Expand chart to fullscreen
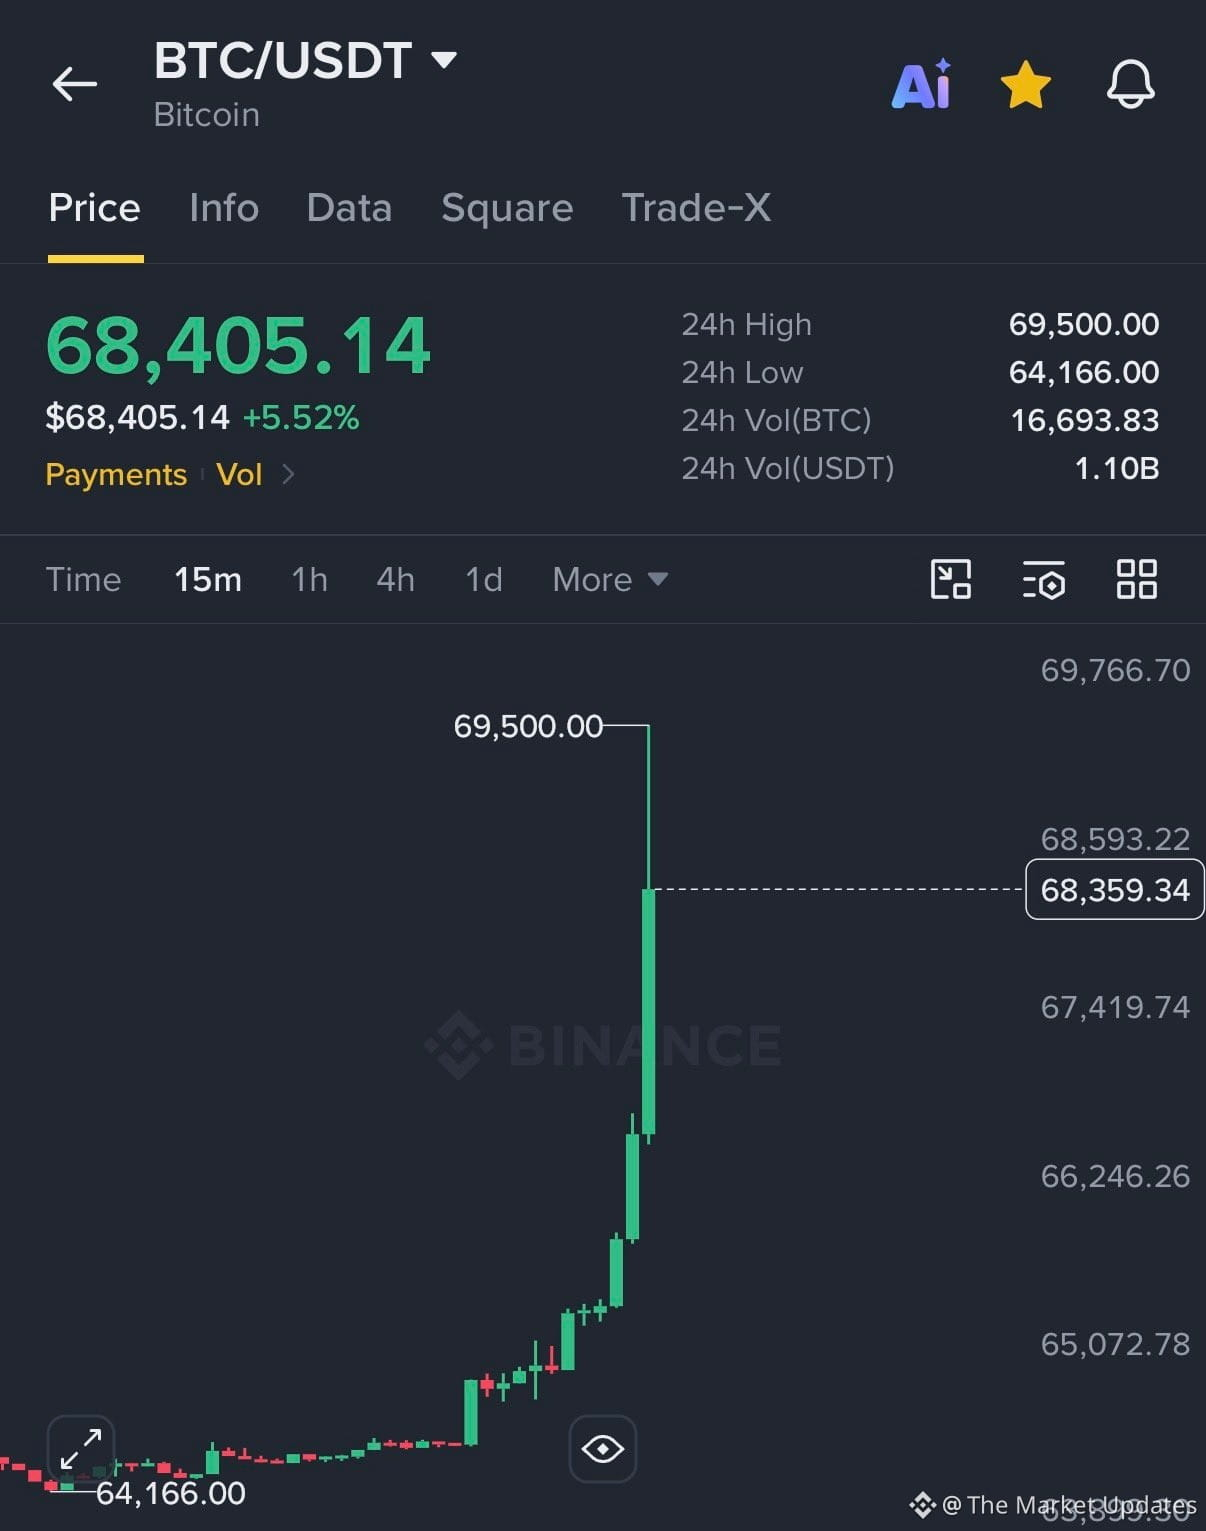Viewport: 1206px width, 1531px height. coord(81,1448)
